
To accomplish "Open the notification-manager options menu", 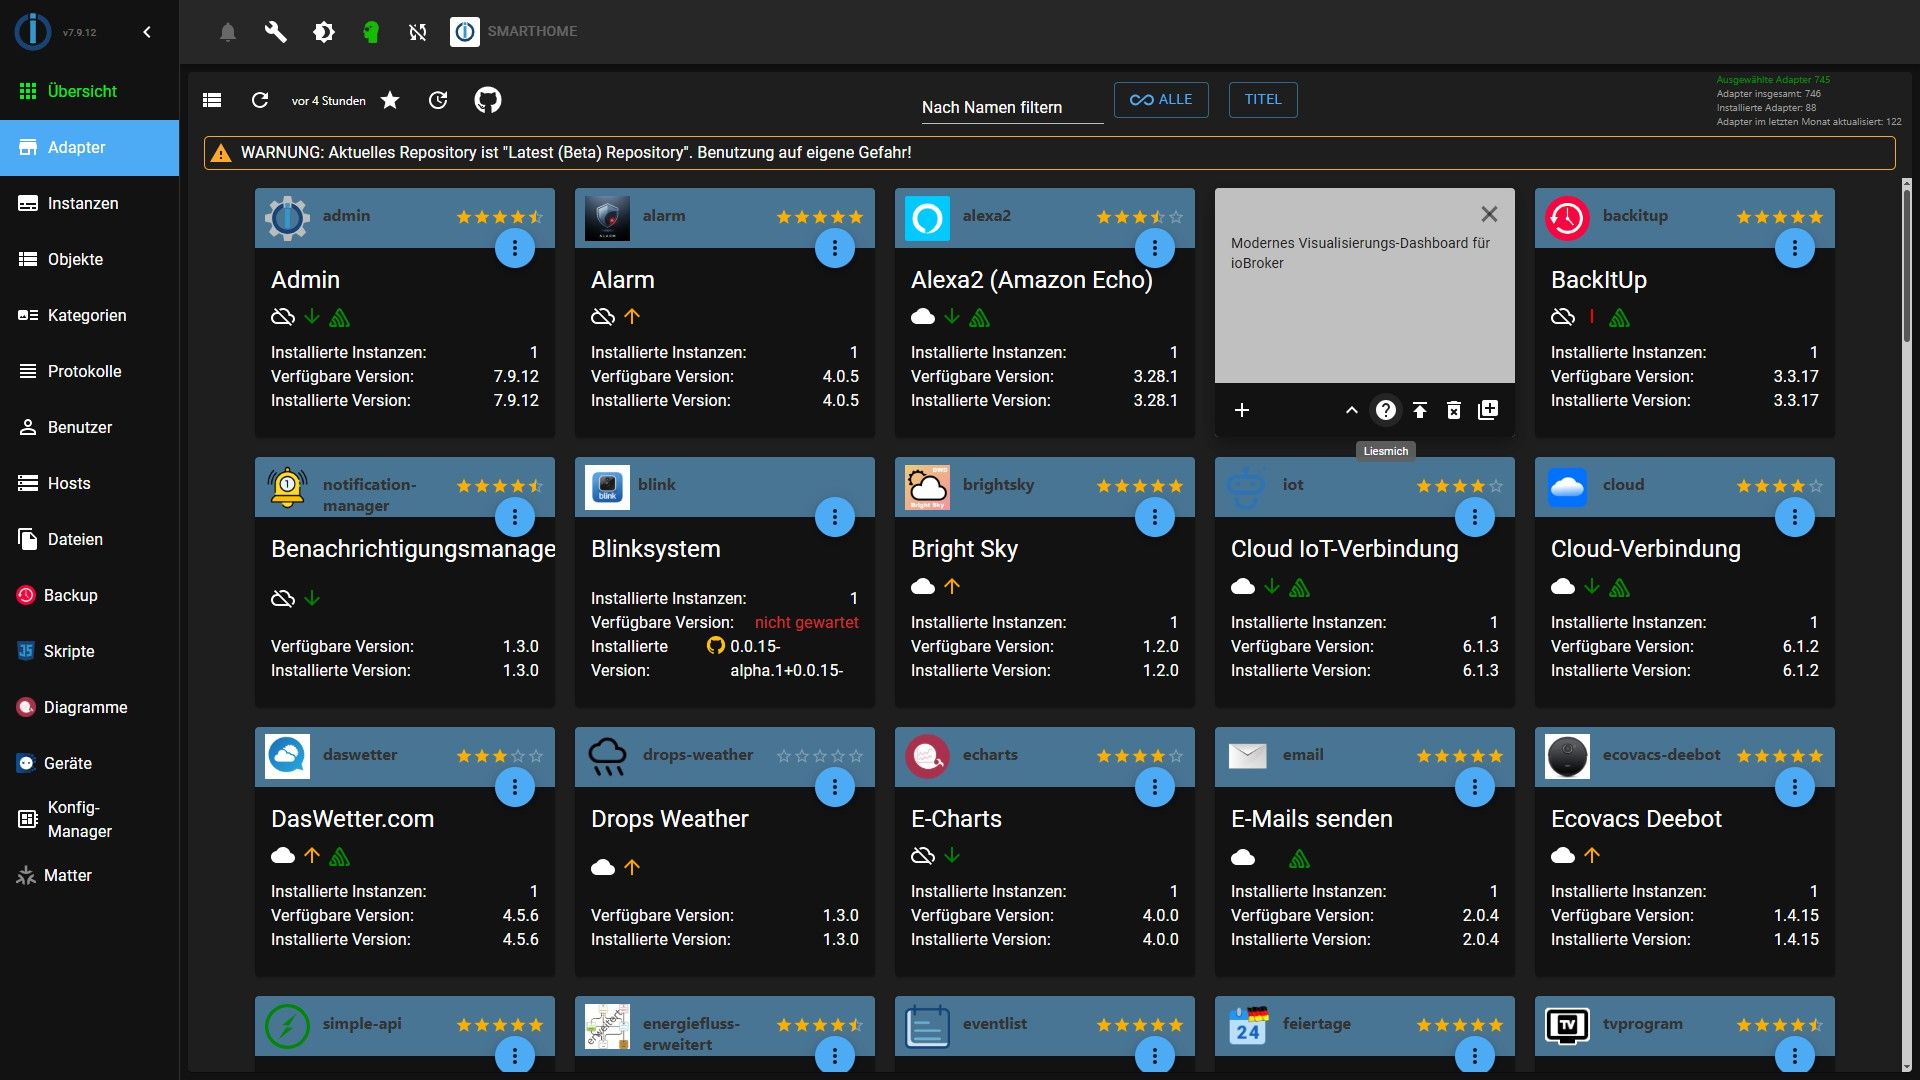I will (x=515, y=517).
